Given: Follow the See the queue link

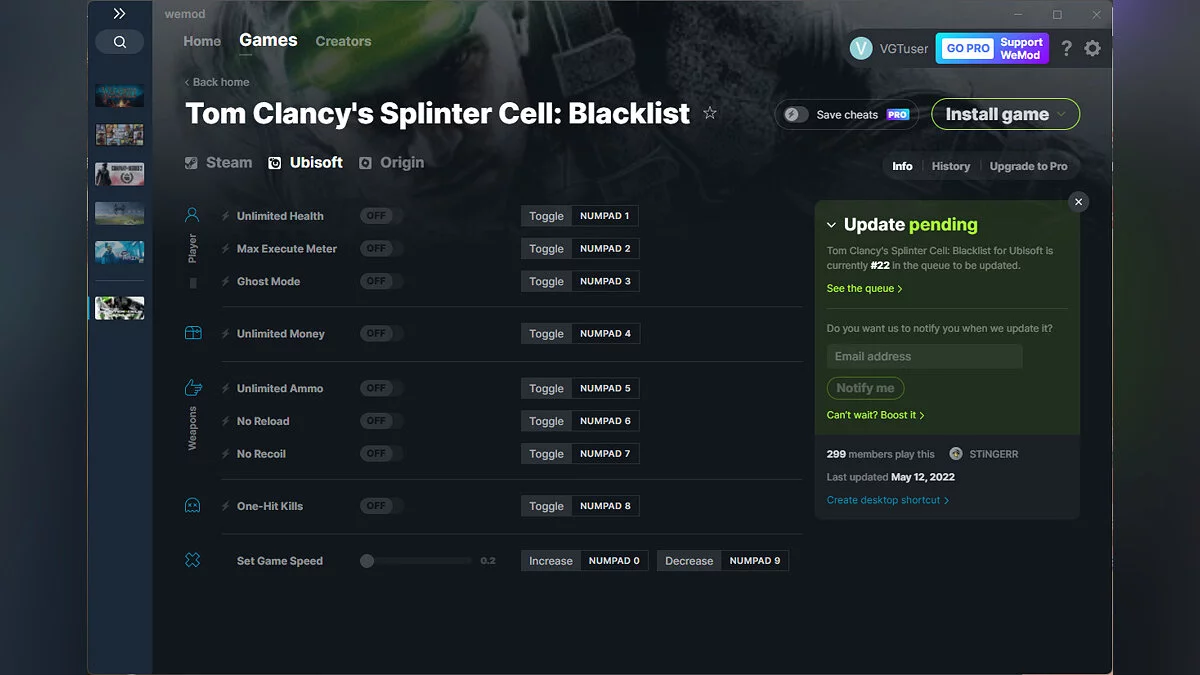Looking at the screenshot, I should (861, 288).
